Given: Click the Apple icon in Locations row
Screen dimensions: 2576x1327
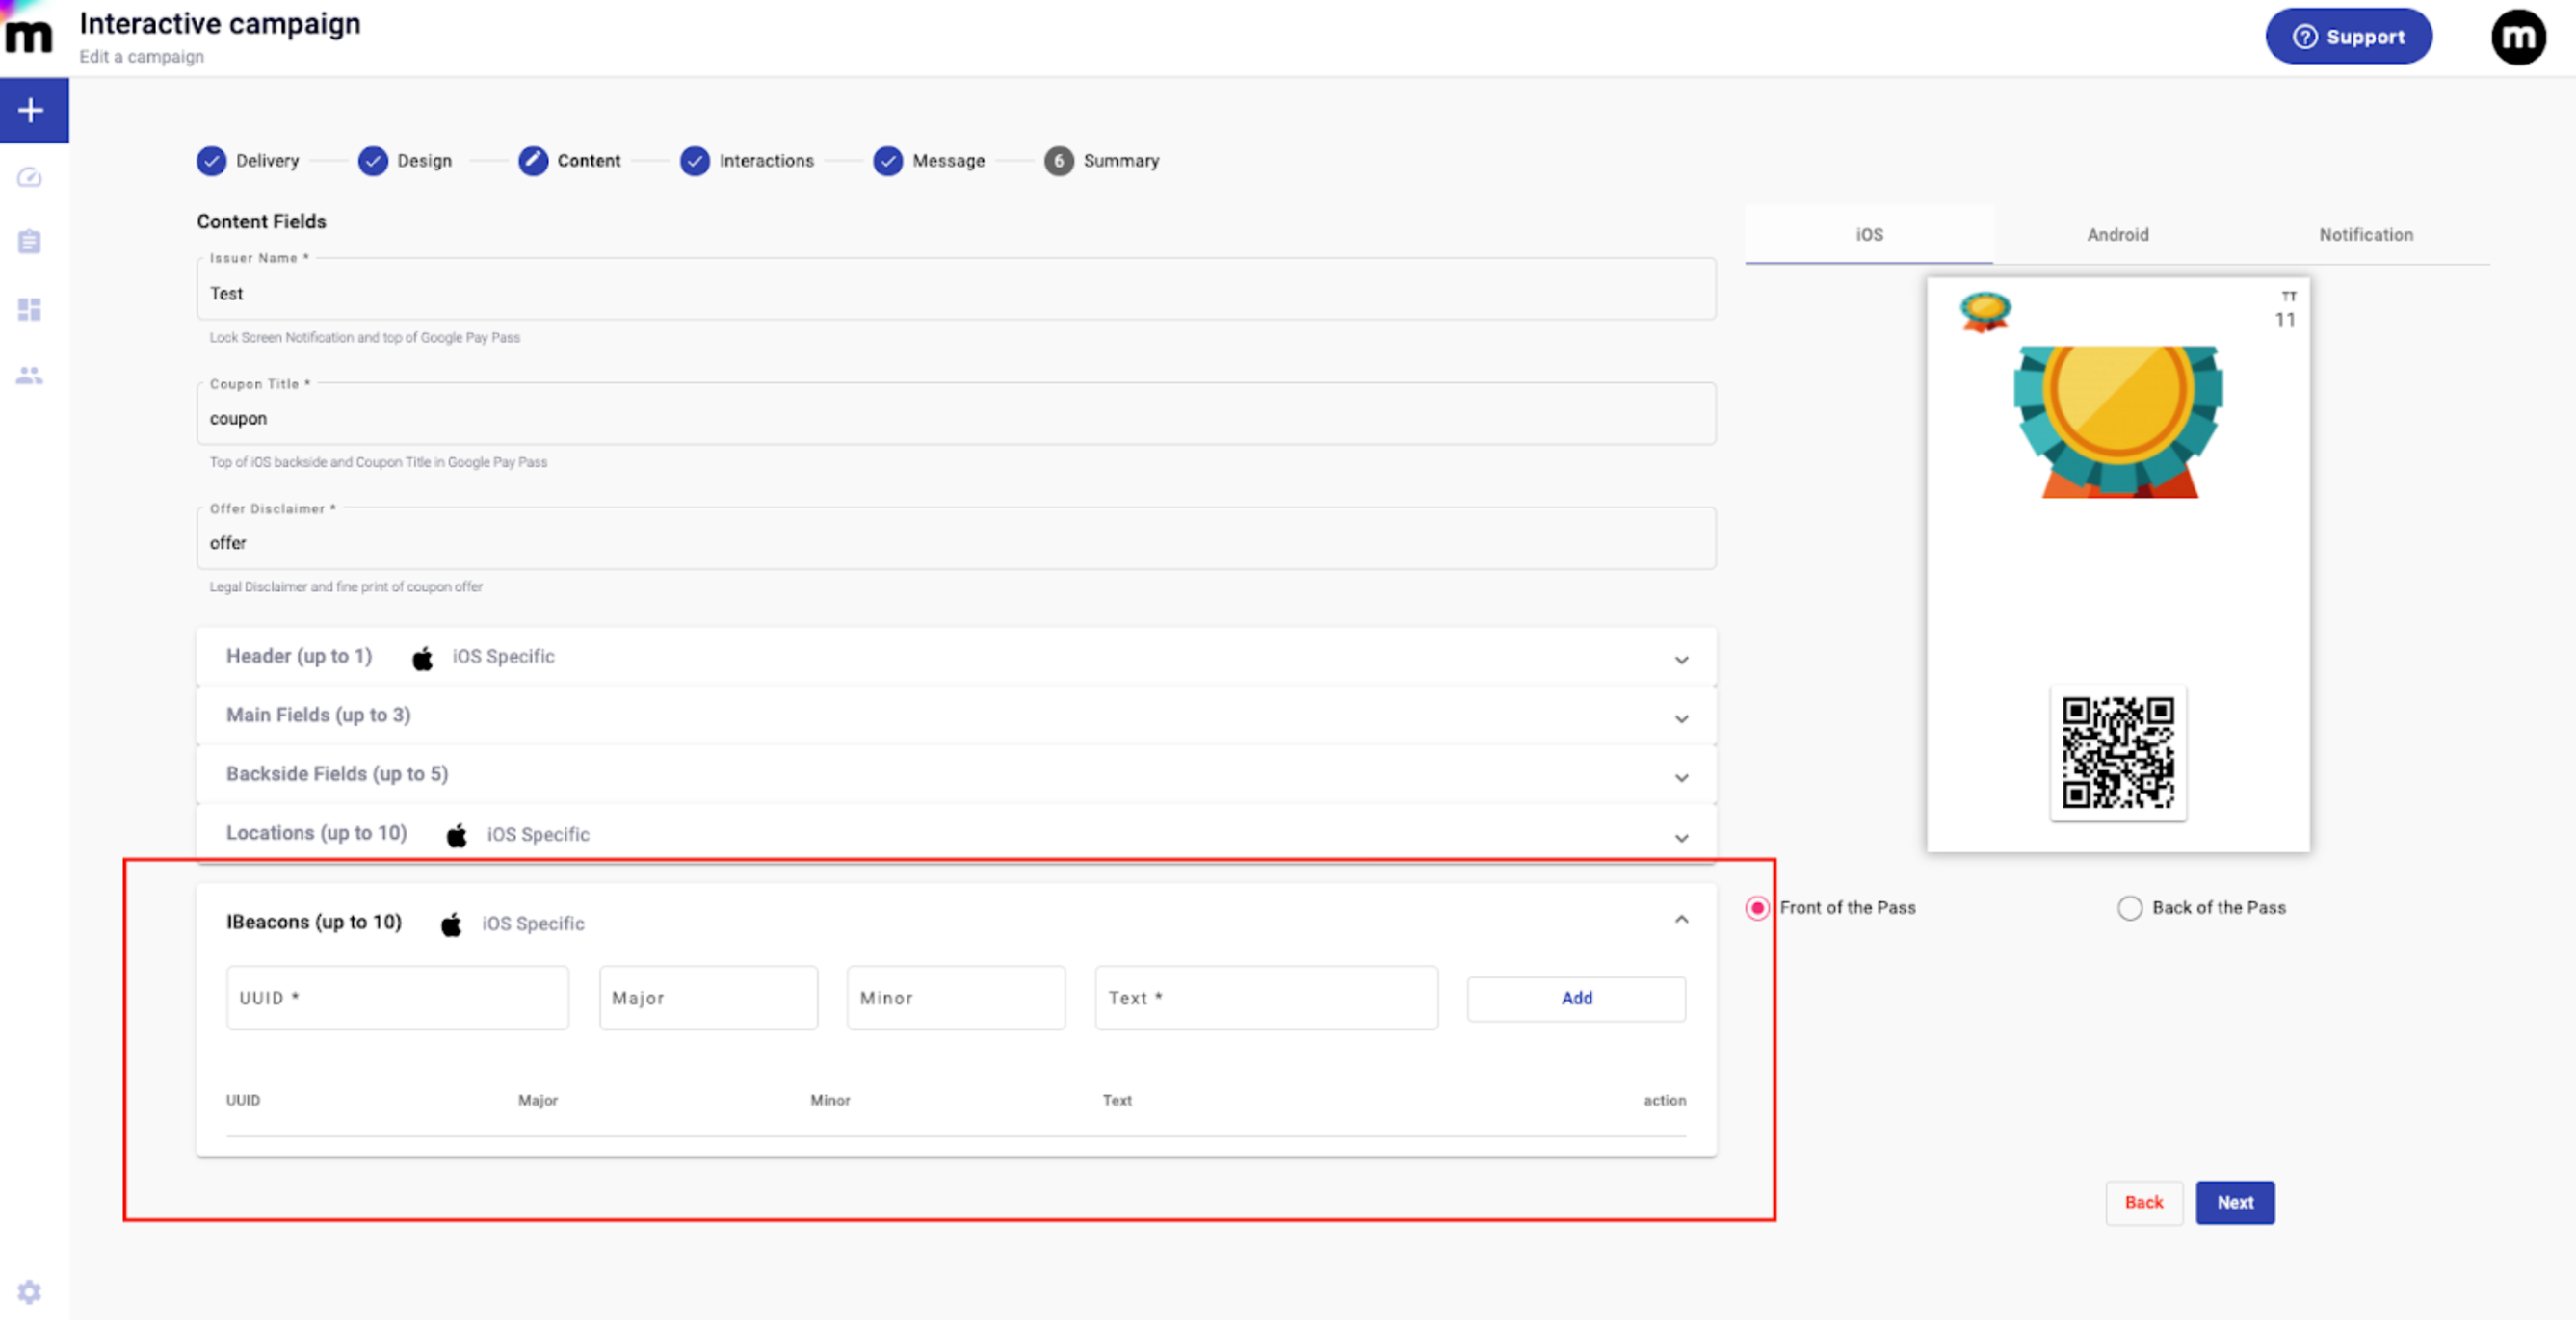Looking at the screenshot, I should (457, 838).
